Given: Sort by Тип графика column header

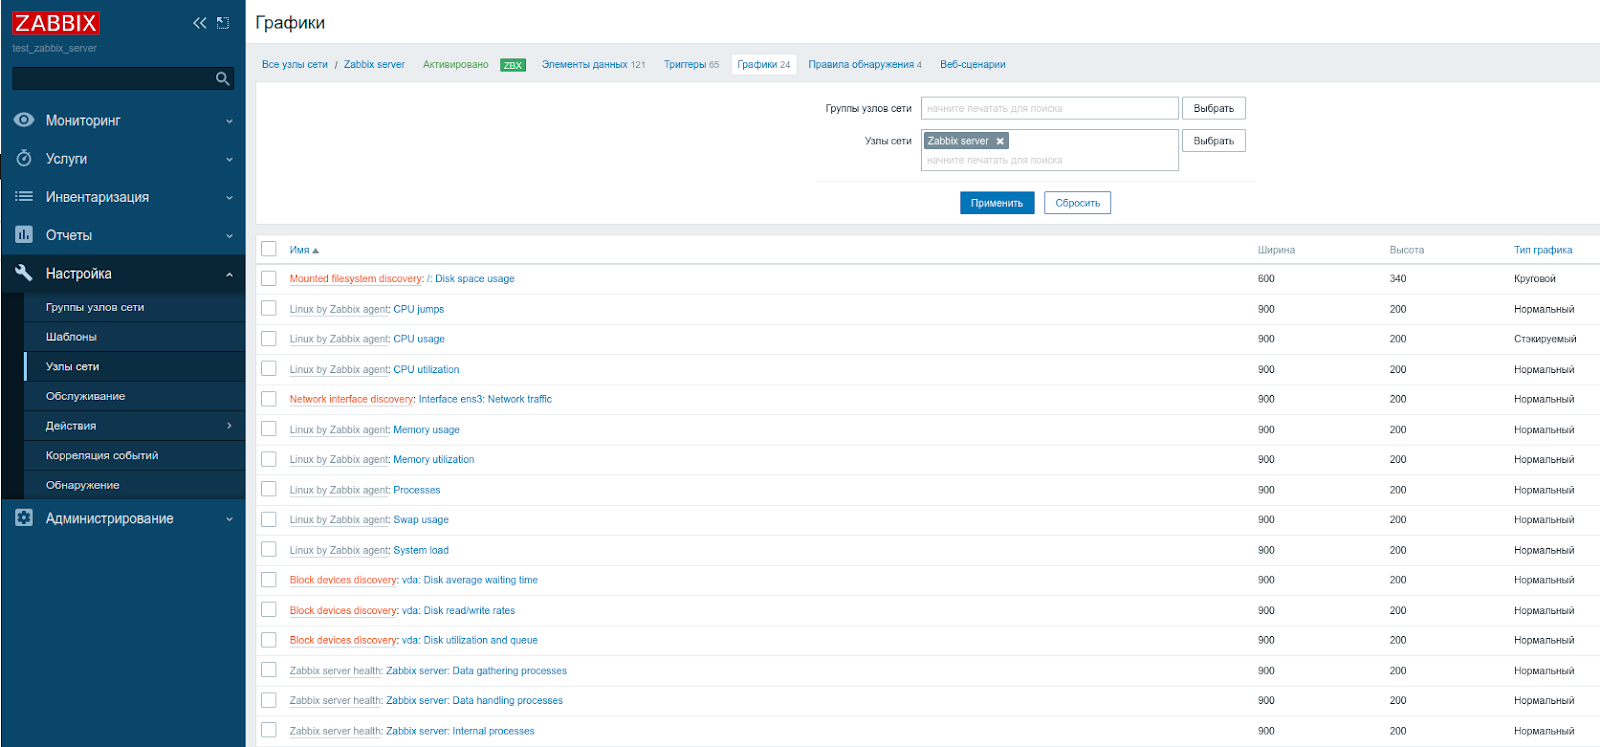Looking at the screenshot, I should coord(1543,250).
